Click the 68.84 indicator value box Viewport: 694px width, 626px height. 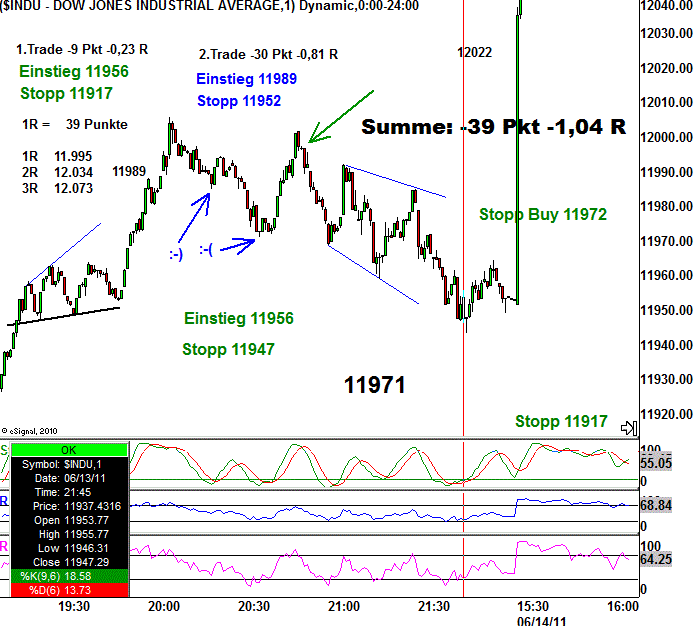click(656, 508)
